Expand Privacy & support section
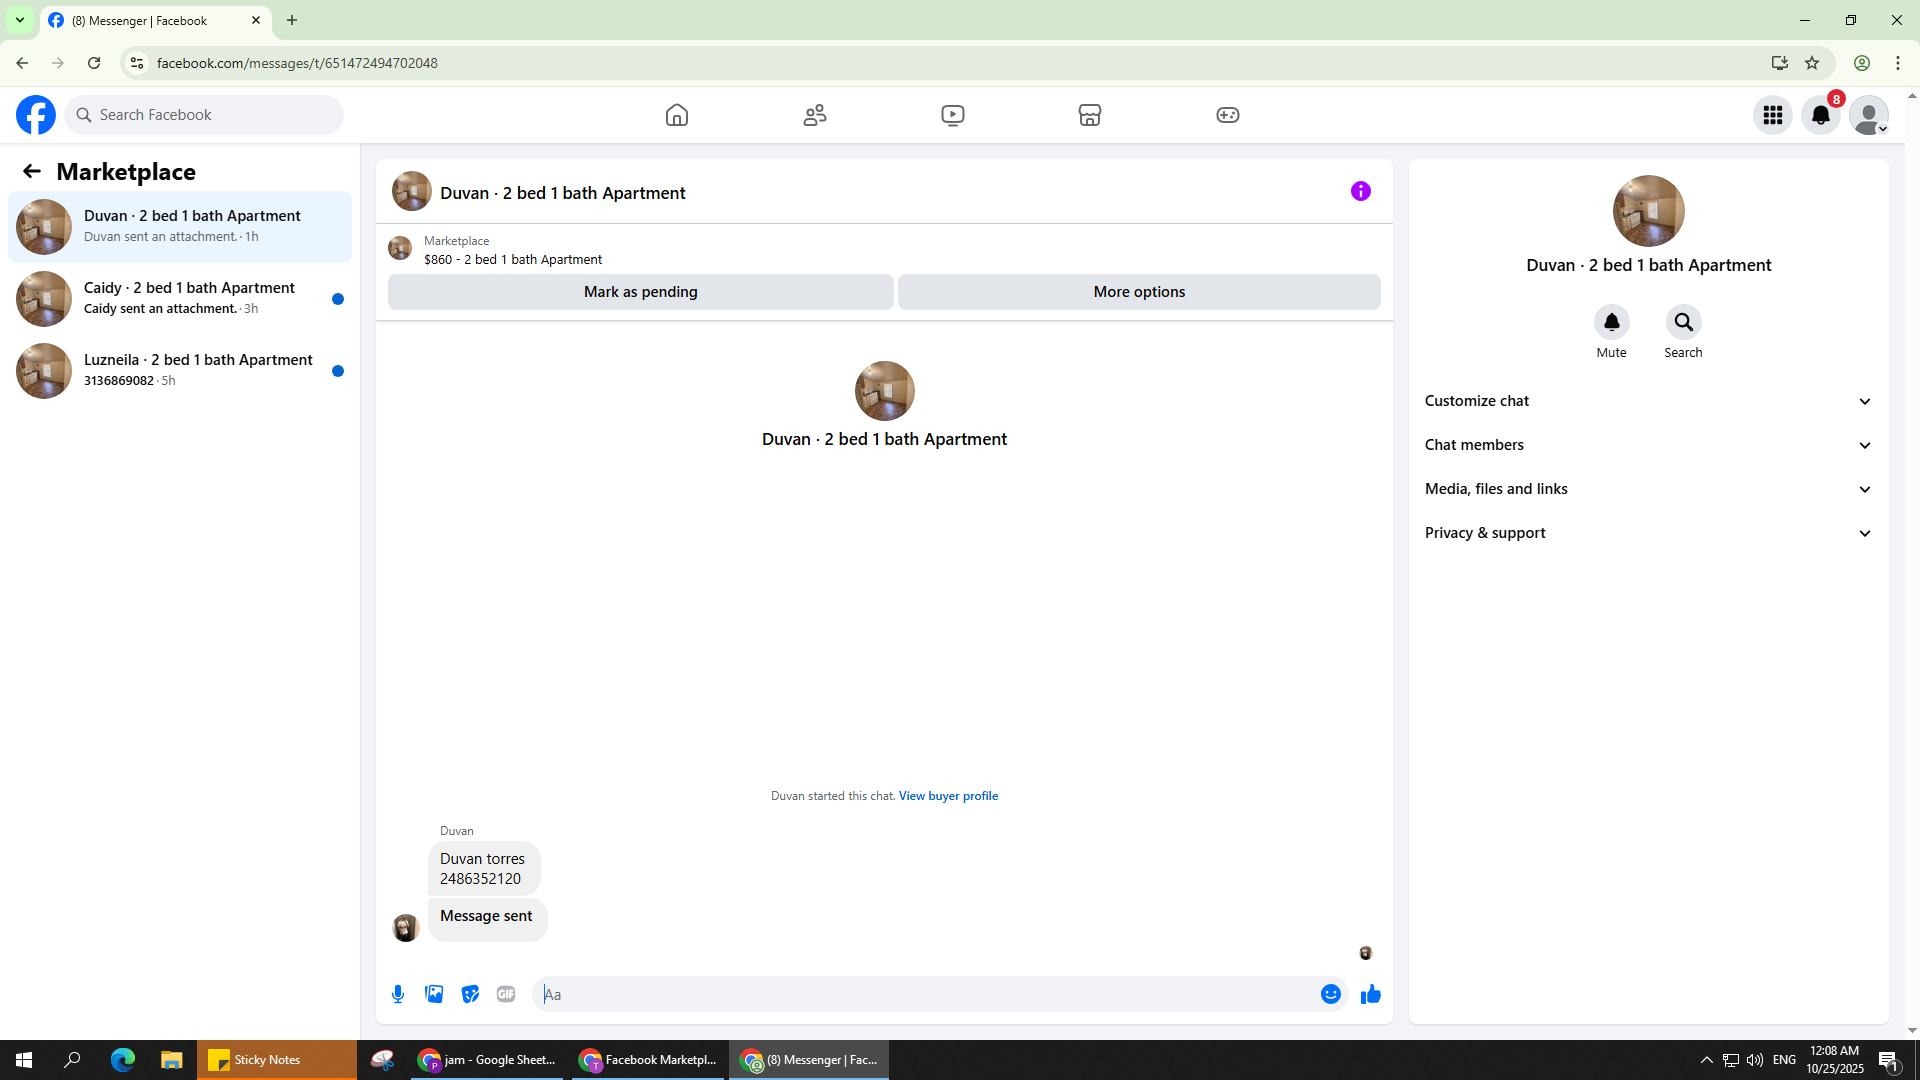Image resolution: width=1920 pixels, height=1080 pixels. click(x=1647, y=533)
